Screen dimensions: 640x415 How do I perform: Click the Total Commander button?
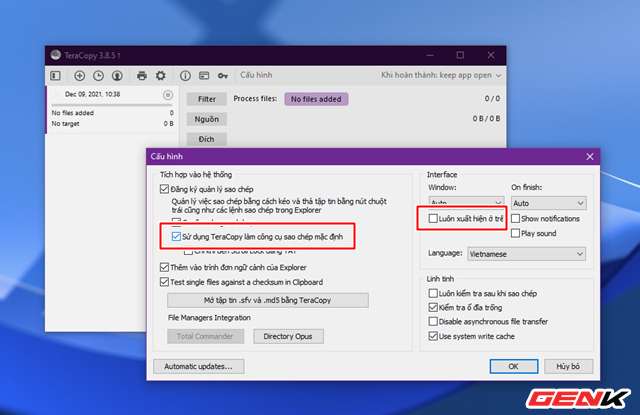click(x=205, y=336)
